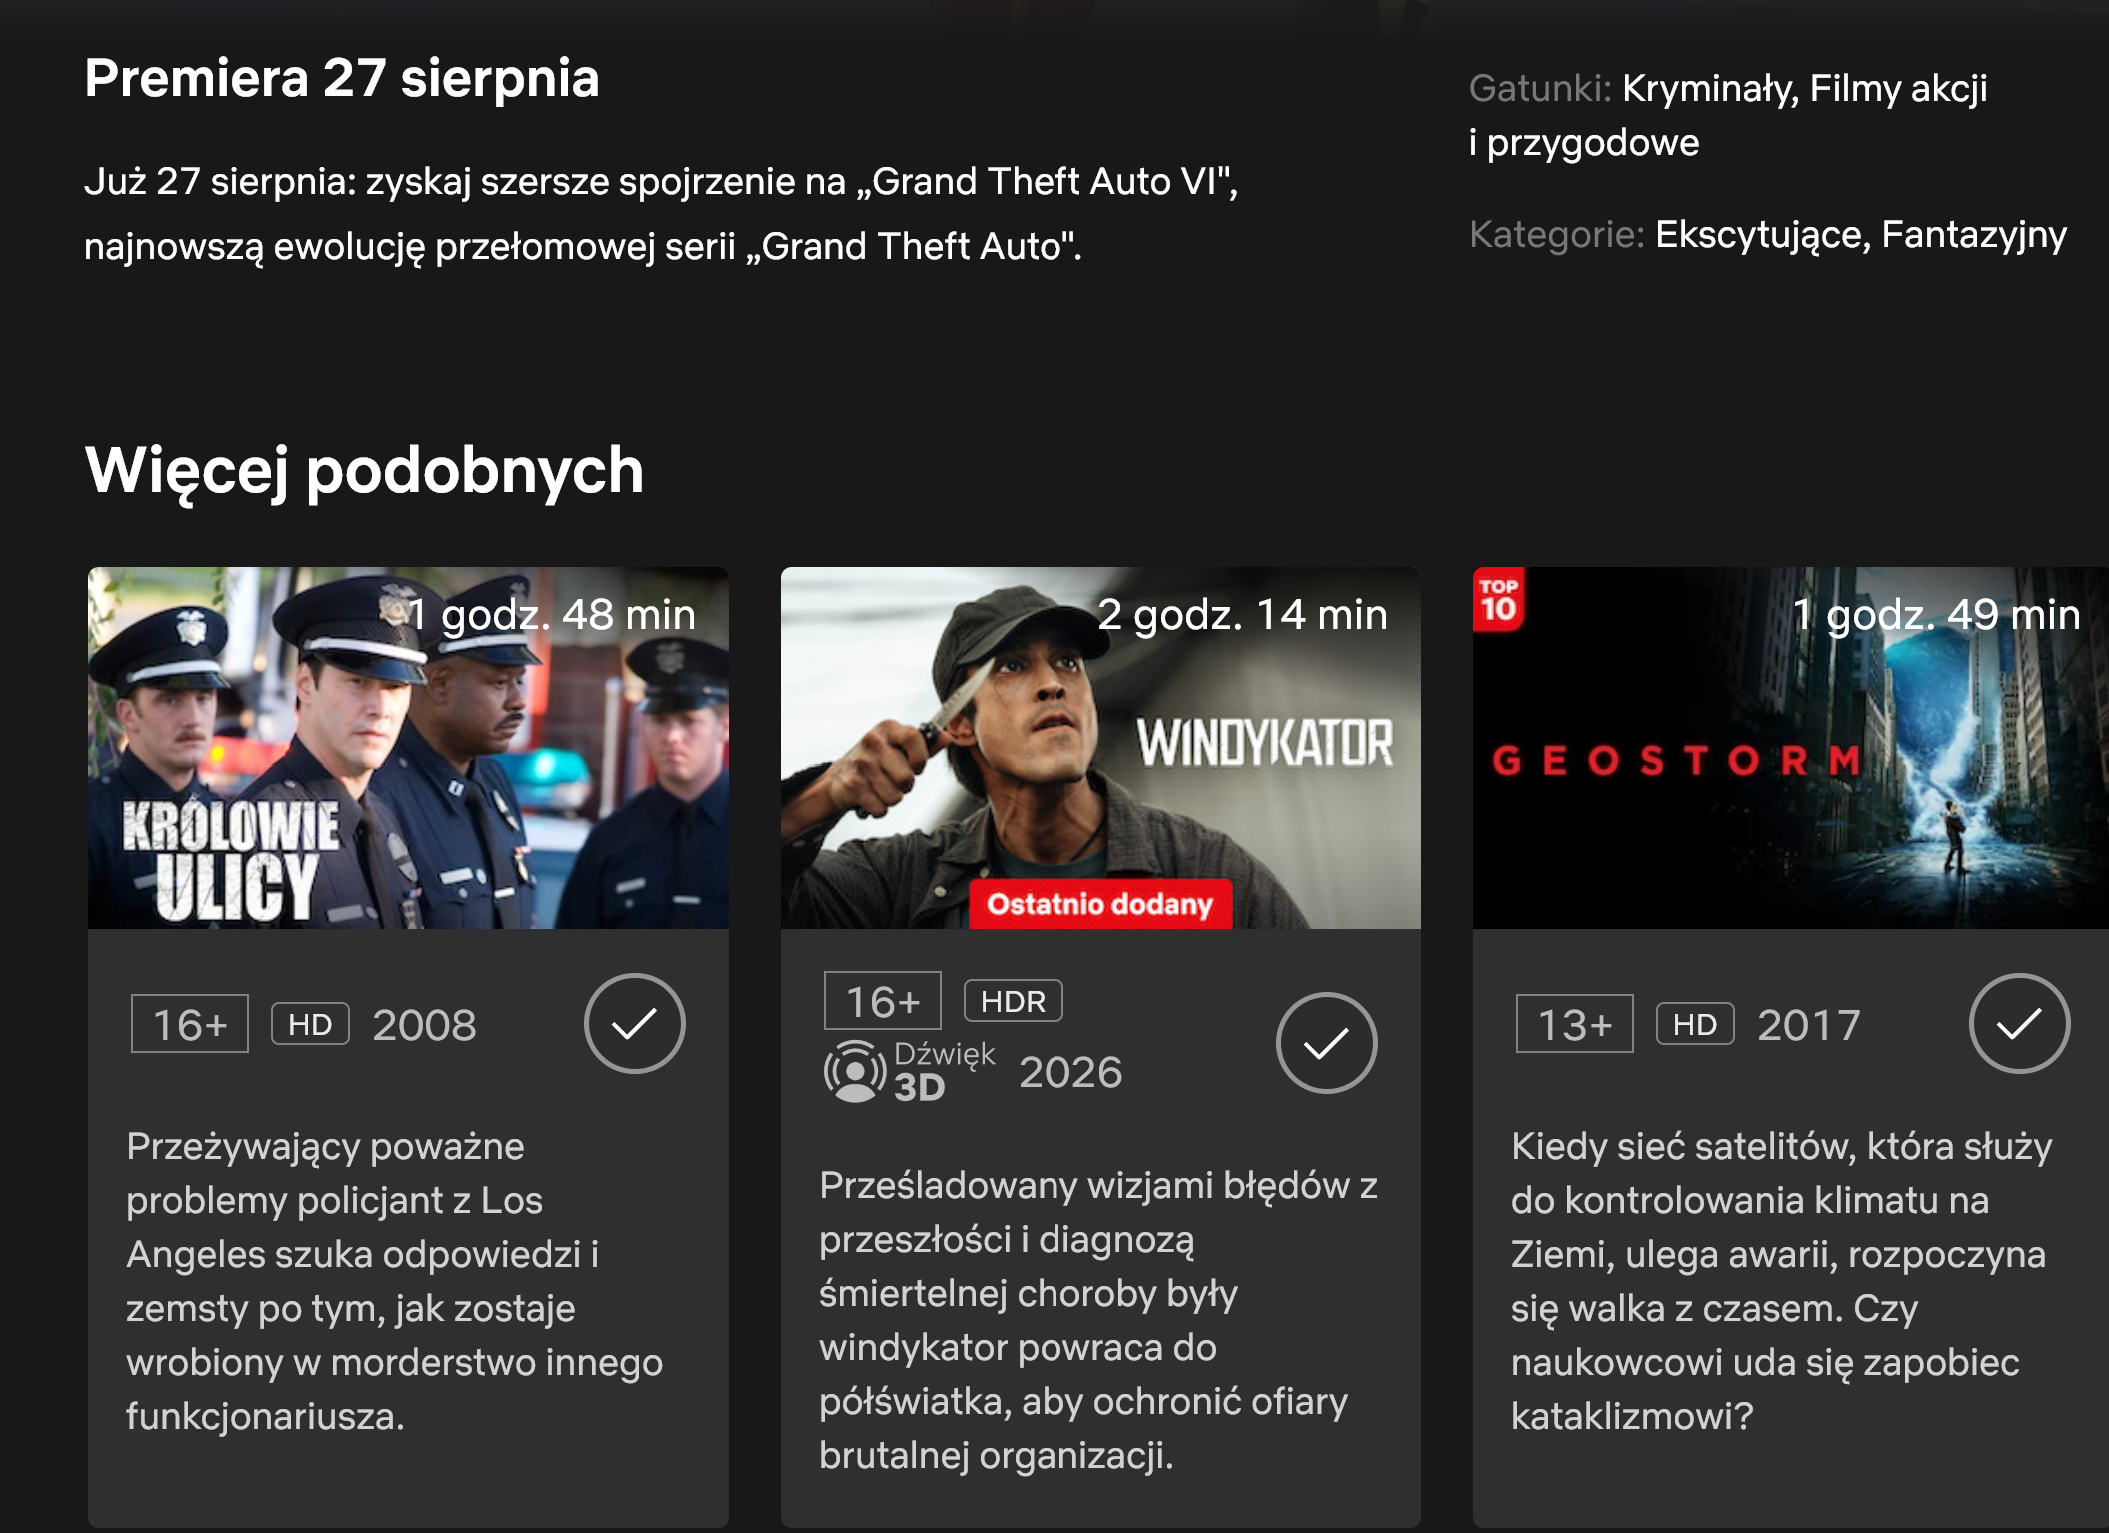The height and width of the screenshot is (1533, 2109).
Task: Open the Filmy akcji i przygodowe genre
Action: coord(1729,115)
